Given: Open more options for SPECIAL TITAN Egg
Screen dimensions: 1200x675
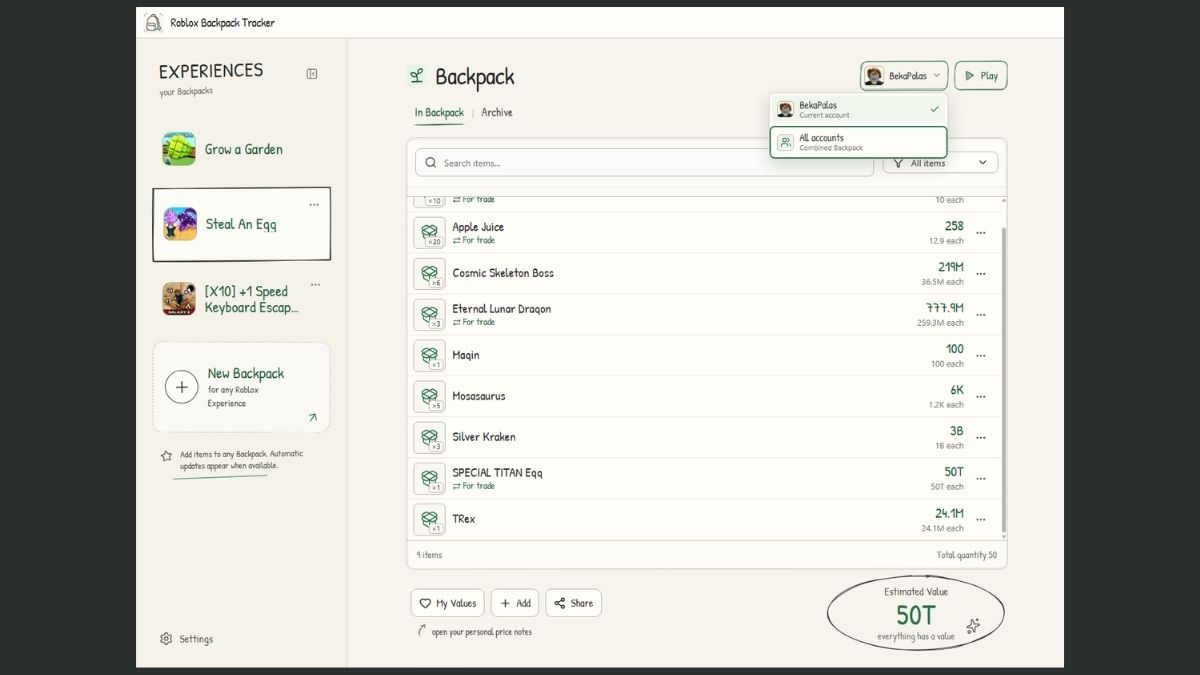Looking at the screenshot, I should tap(981, 479).
